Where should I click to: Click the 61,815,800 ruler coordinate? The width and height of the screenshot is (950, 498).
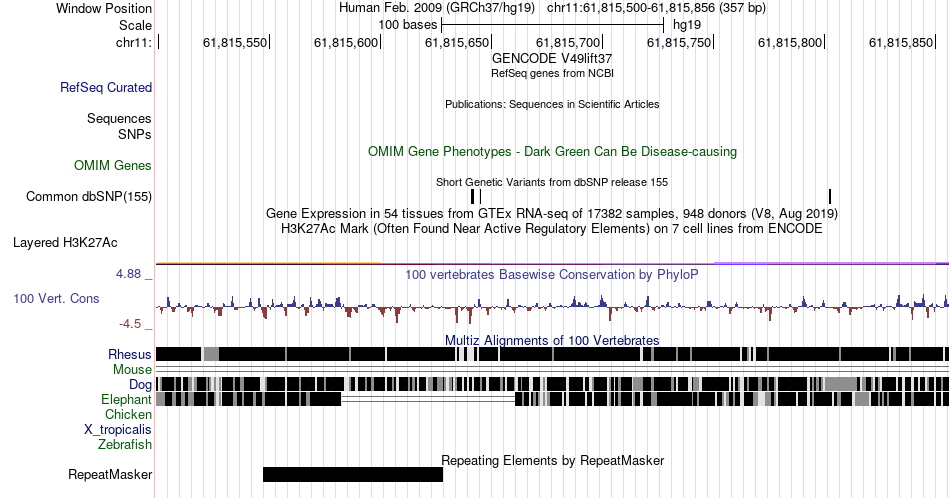pos(790,42)
